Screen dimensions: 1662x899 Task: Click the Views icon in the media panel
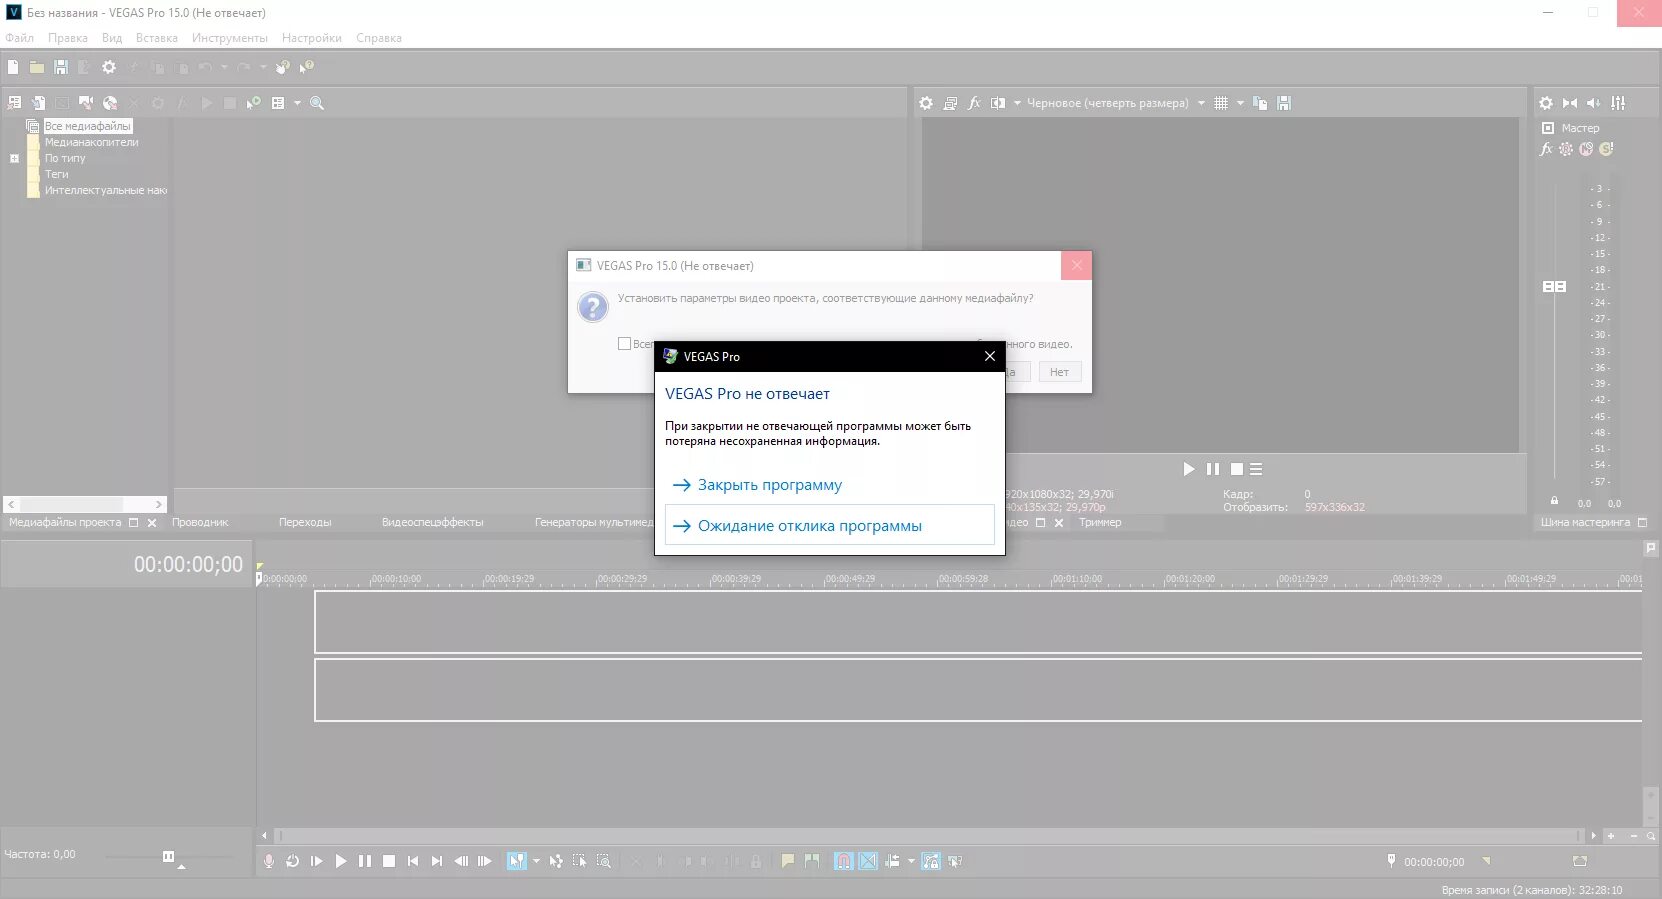(x=278, y=103)
